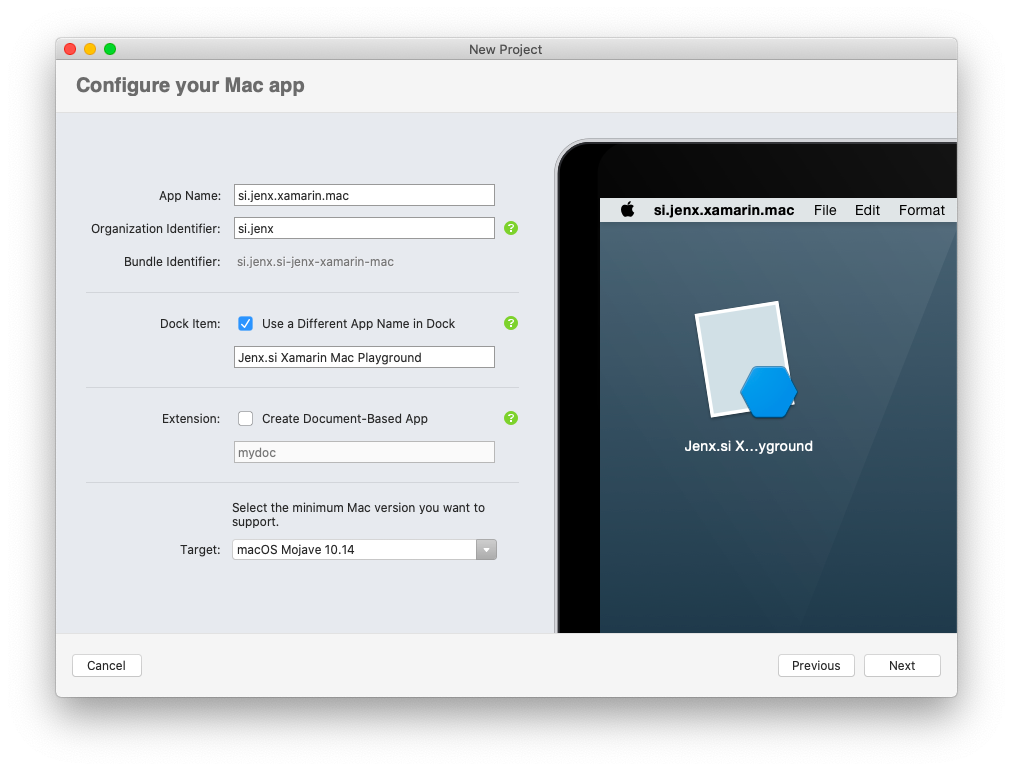The width and height of the screenshot is (1013, 771).
Task: Click the mydoc extension input field
Action: [364, 452]
